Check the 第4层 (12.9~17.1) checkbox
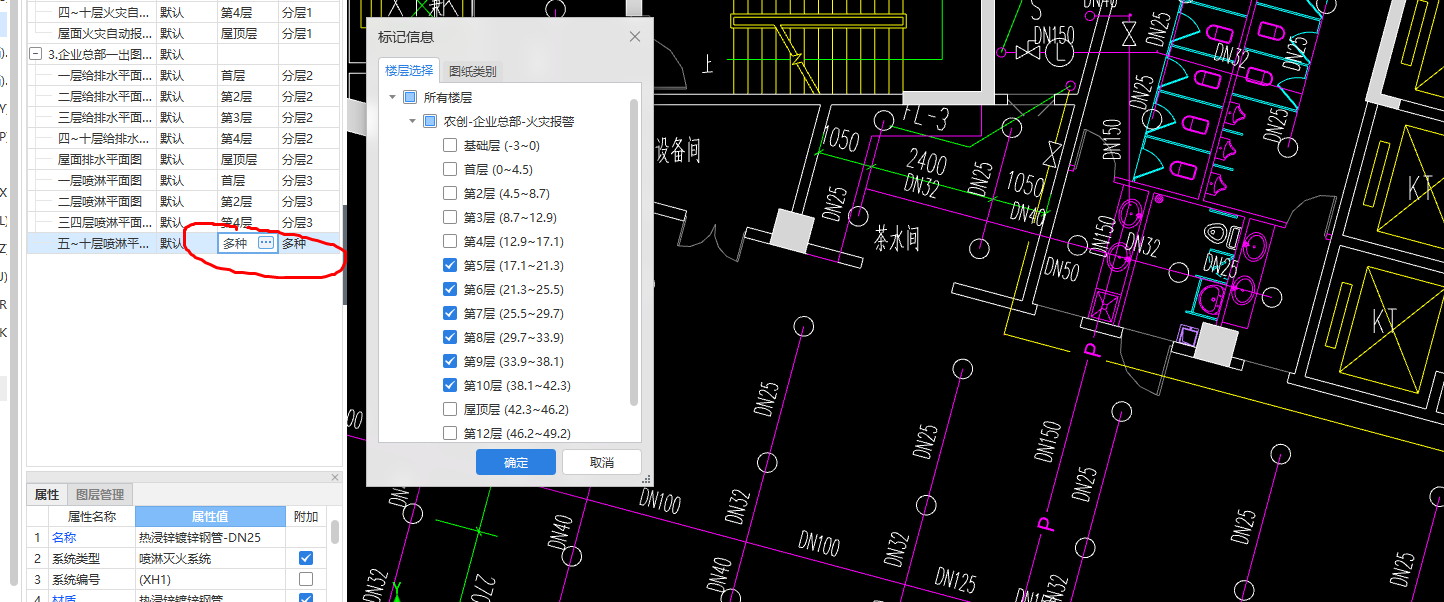 point(450,242)
